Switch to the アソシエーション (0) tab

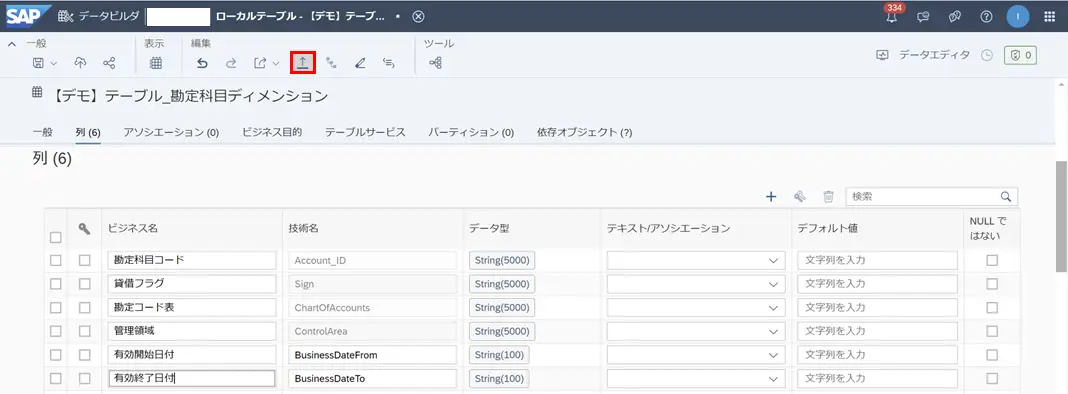tap(172, 132)
